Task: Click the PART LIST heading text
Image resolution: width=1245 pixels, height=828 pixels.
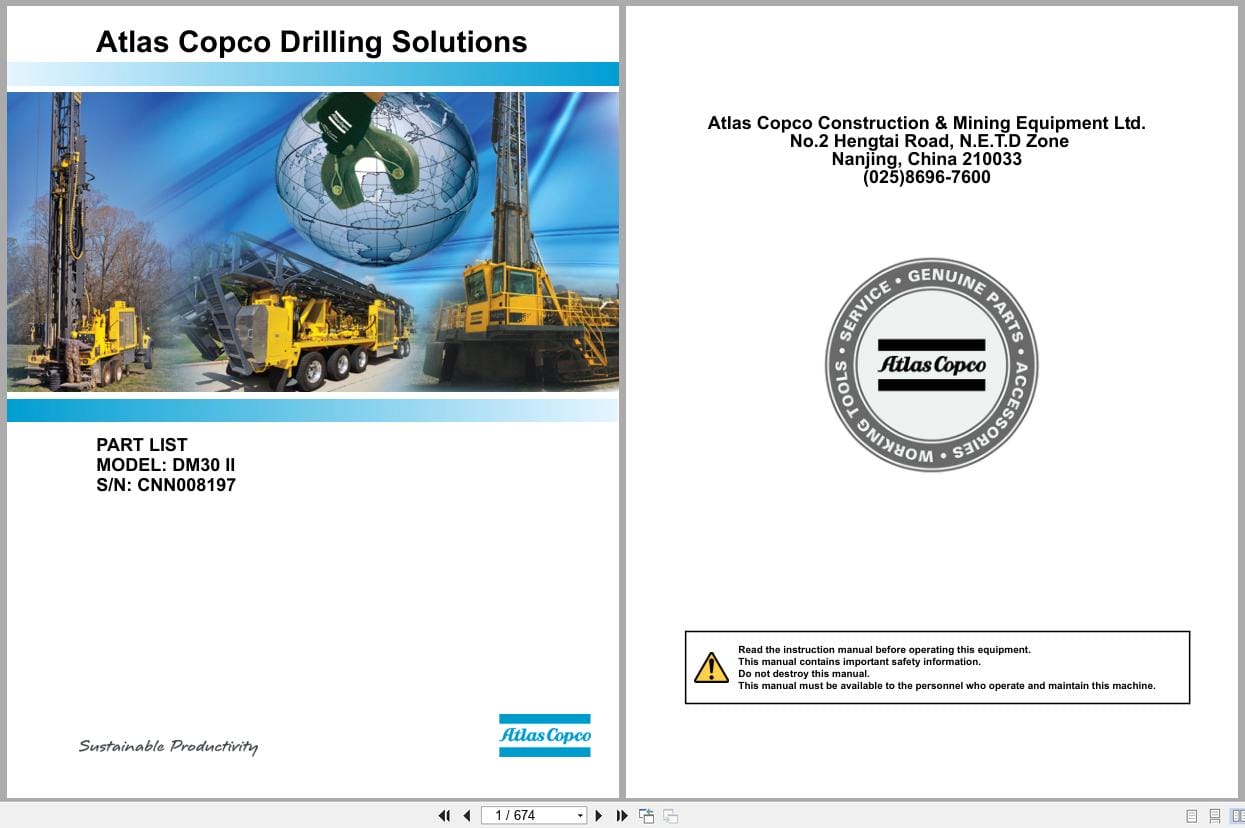Action: coord(142,445)
